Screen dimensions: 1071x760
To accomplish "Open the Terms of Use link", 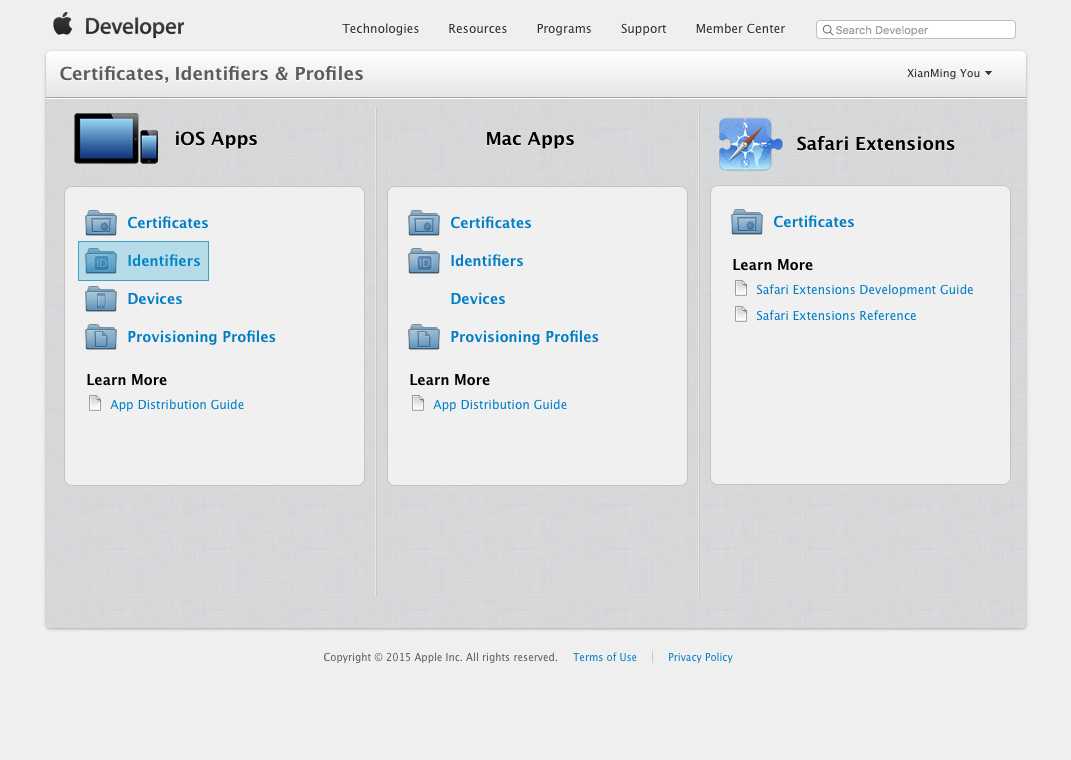I will [604, 657].
